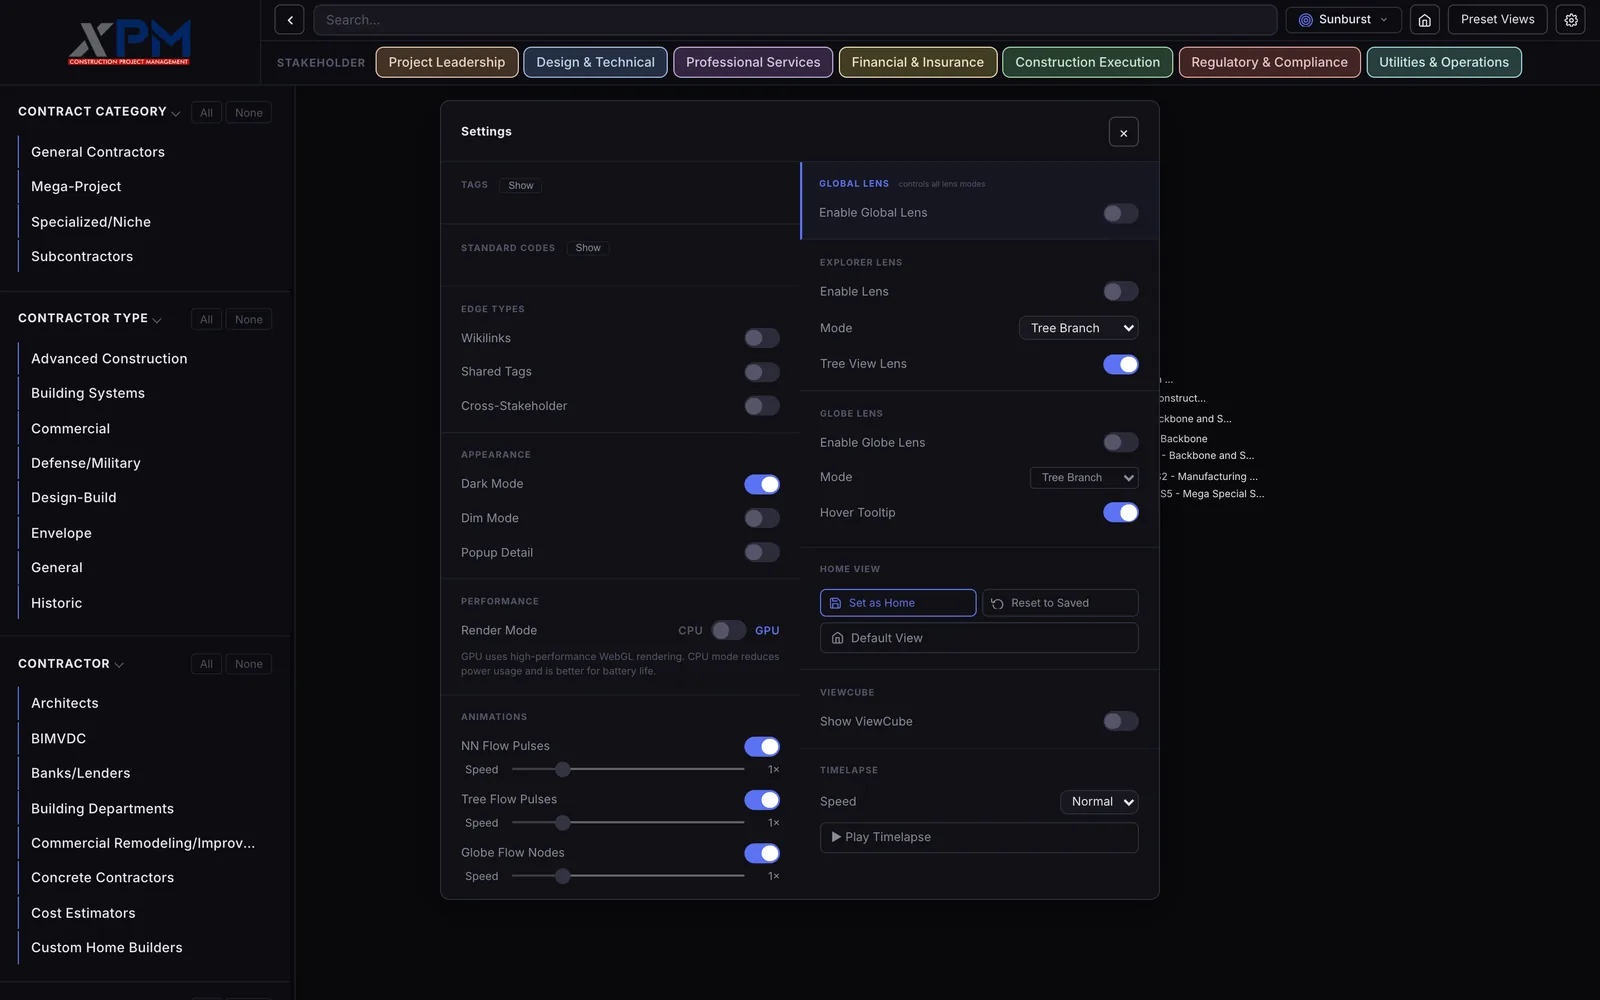1600x1000 pixels.
Task: Show Standard Codes in settings
Action: tap(588, 248)
